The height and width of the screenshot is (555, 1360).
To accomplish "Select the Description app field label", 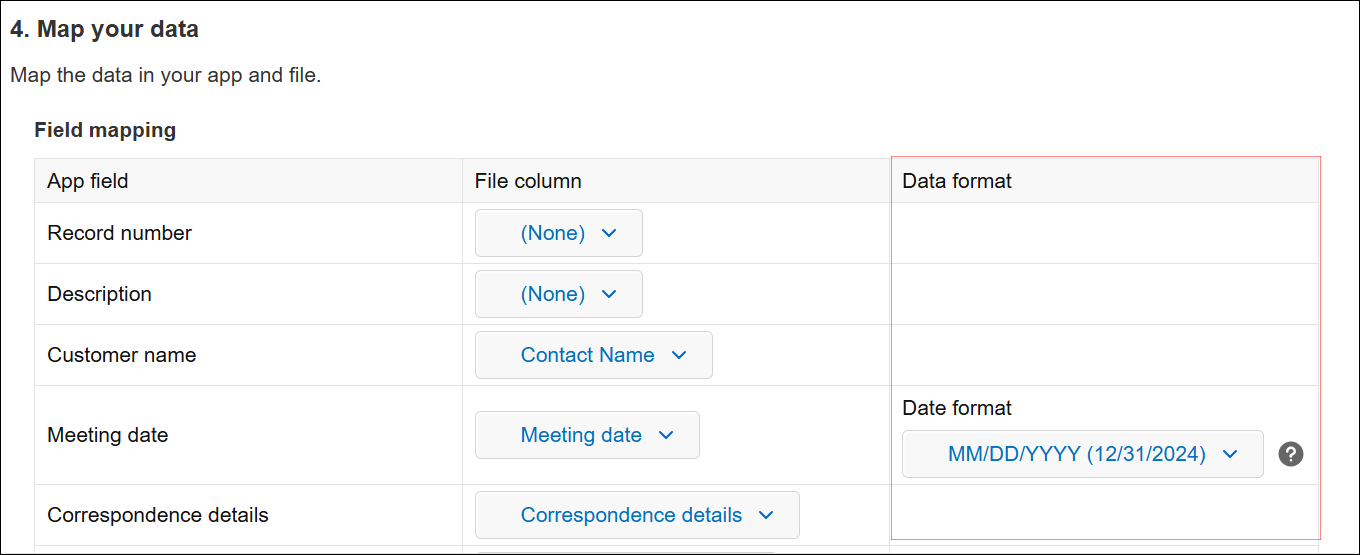I will click(100, 294).
